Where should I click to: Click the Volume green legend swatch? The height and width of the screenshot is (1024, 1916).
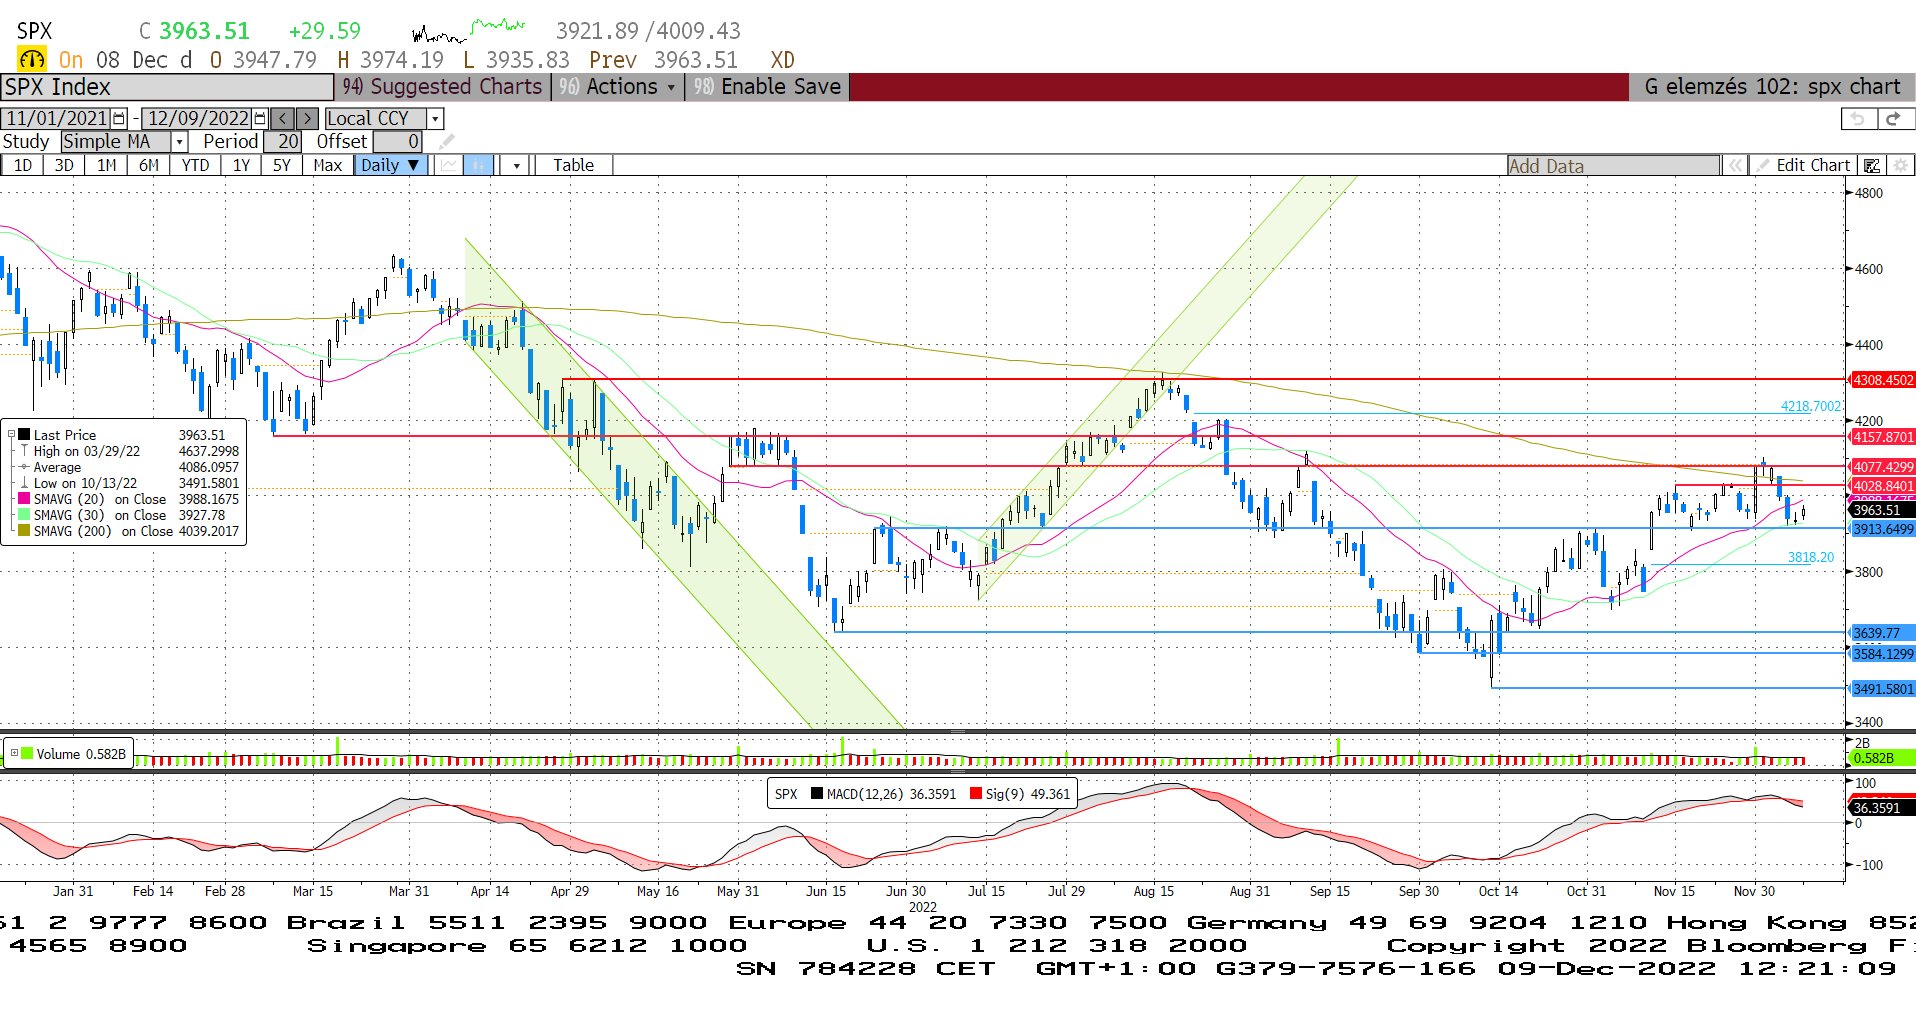click(x=27, y=754)
